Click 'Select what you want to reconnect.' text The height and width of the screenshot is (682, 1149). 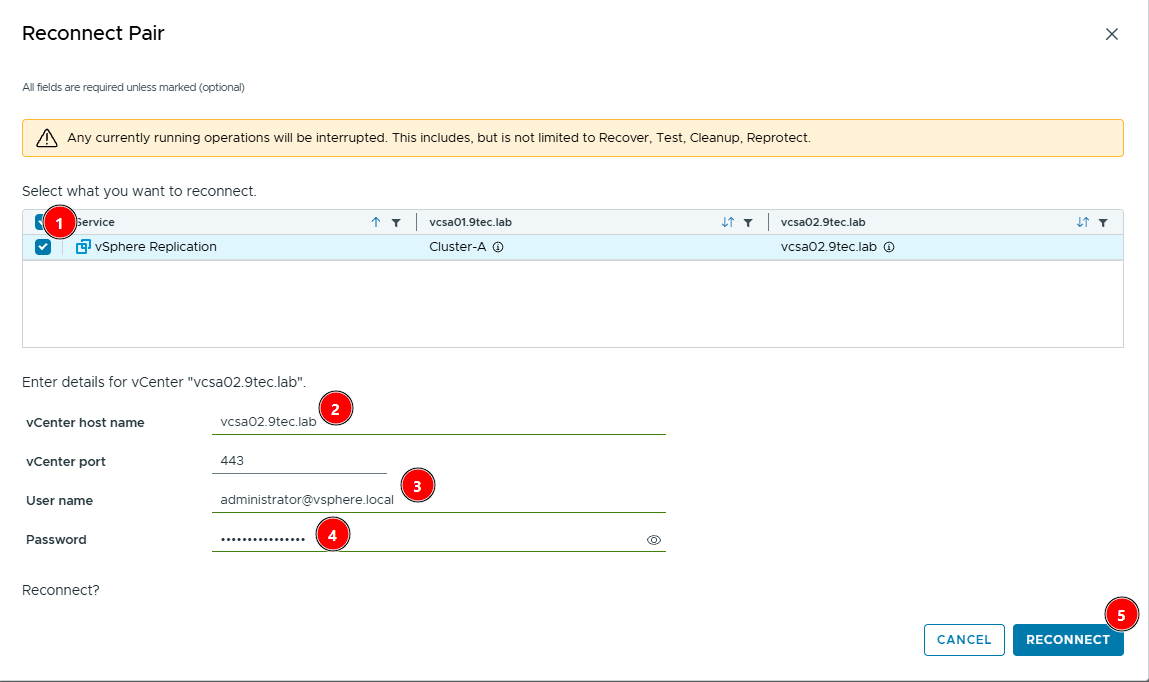pyautogui.click(x=139, y=191)
